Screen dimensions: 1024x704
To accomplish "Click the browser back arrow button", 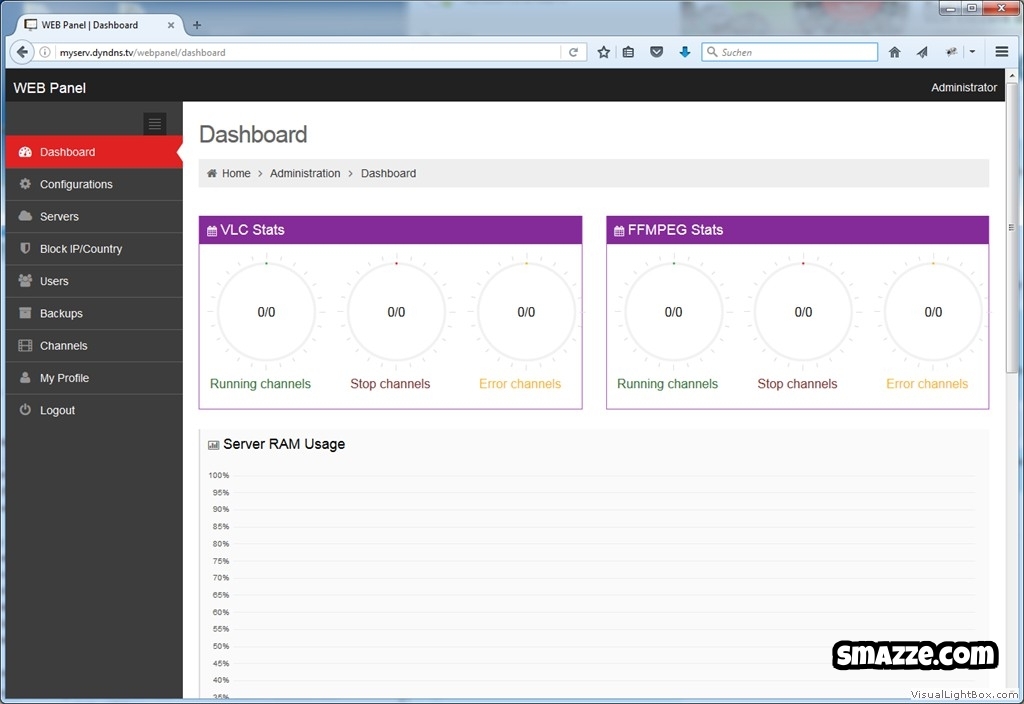I will [22, 52].
